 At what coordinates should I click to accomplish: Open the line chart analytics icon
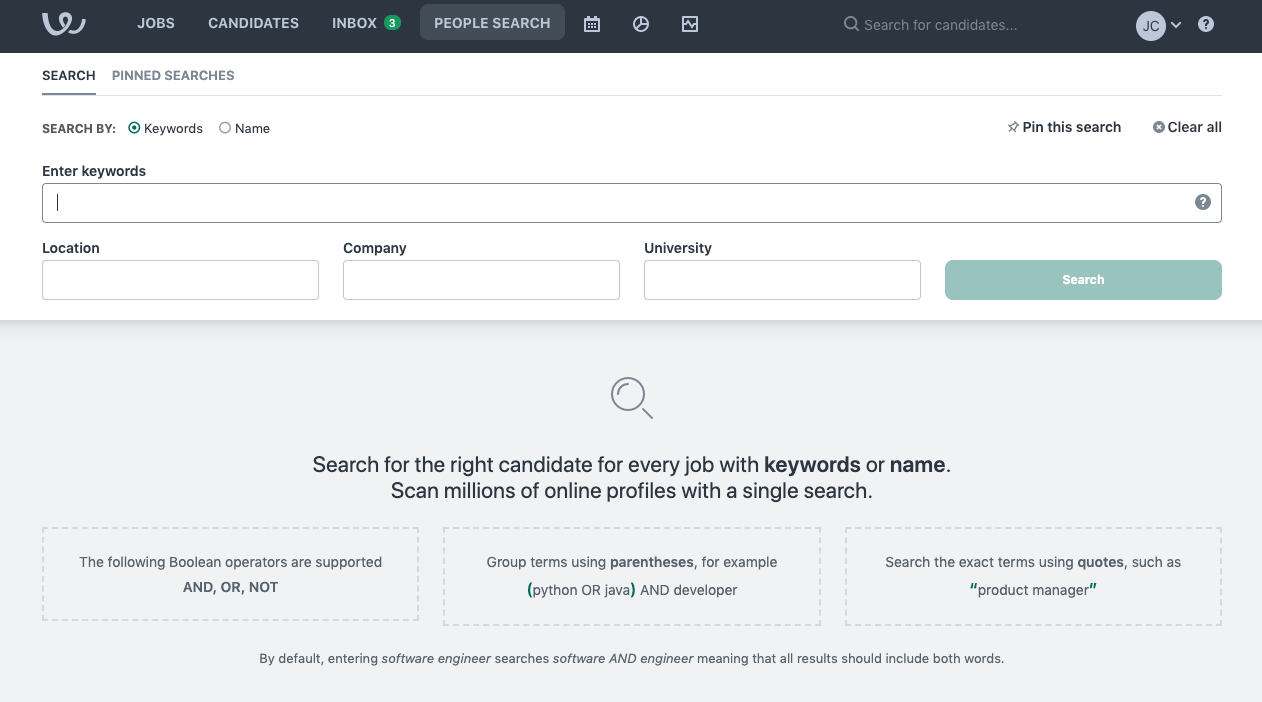point(690,24)
